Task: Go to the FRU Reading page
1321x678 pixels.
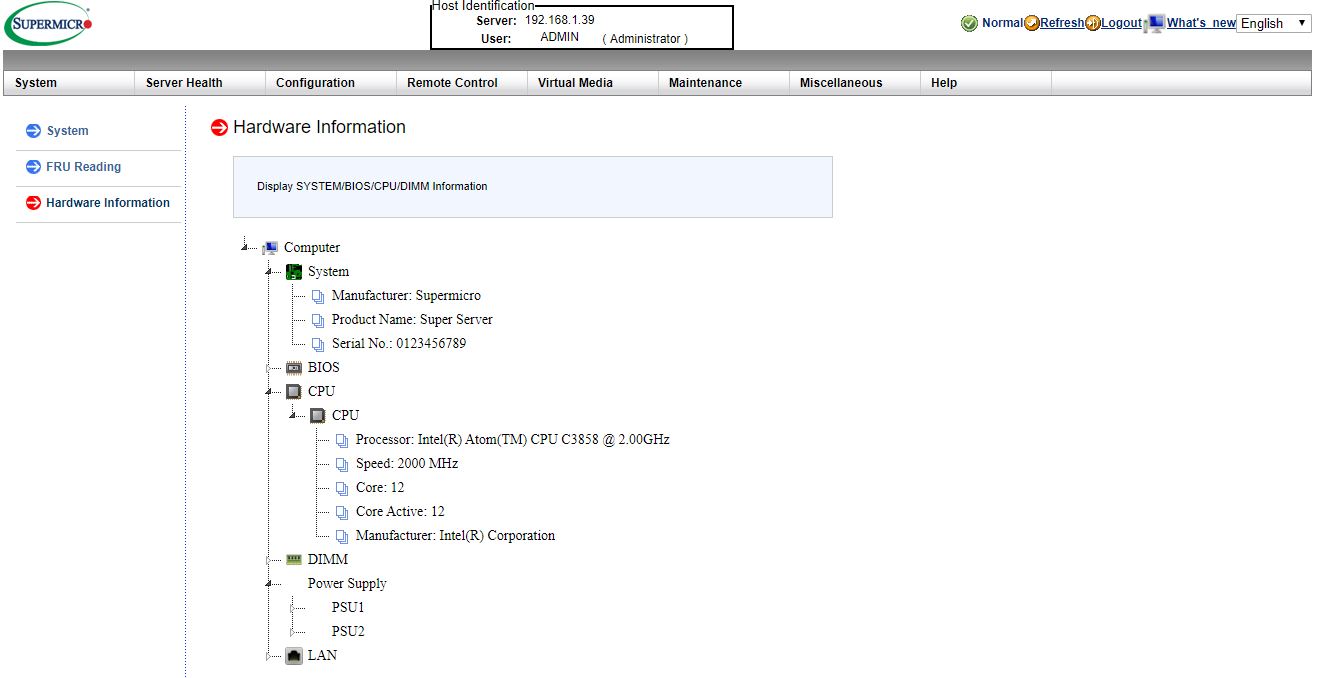Action: pyautogui.click(x=83, y=167)
